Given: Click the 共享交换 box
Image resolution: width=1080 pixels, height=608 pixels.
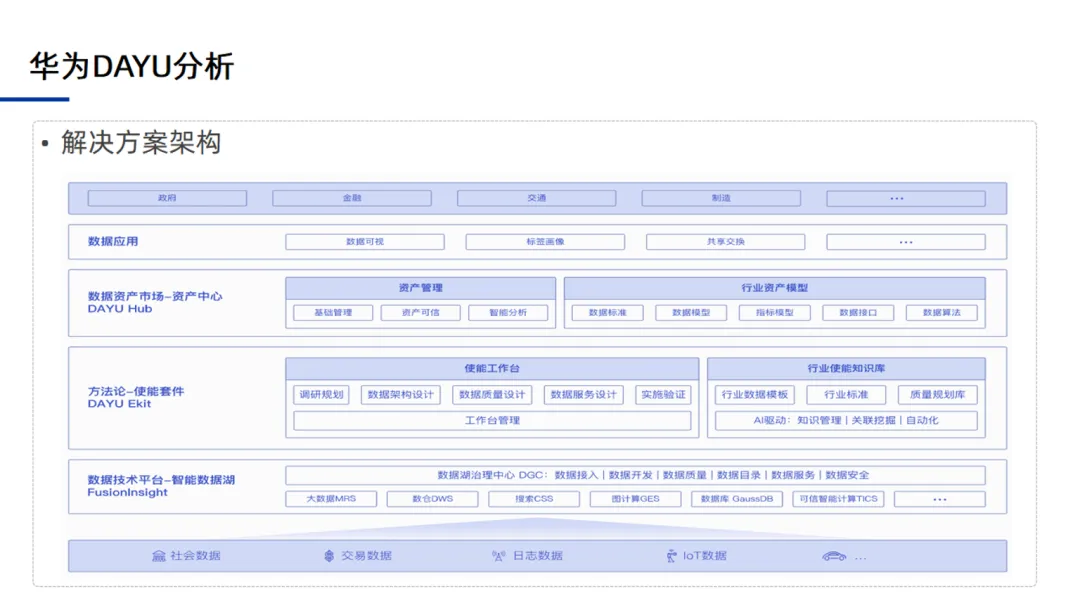Looking at the screenshot, I should (x=725, y=242).
